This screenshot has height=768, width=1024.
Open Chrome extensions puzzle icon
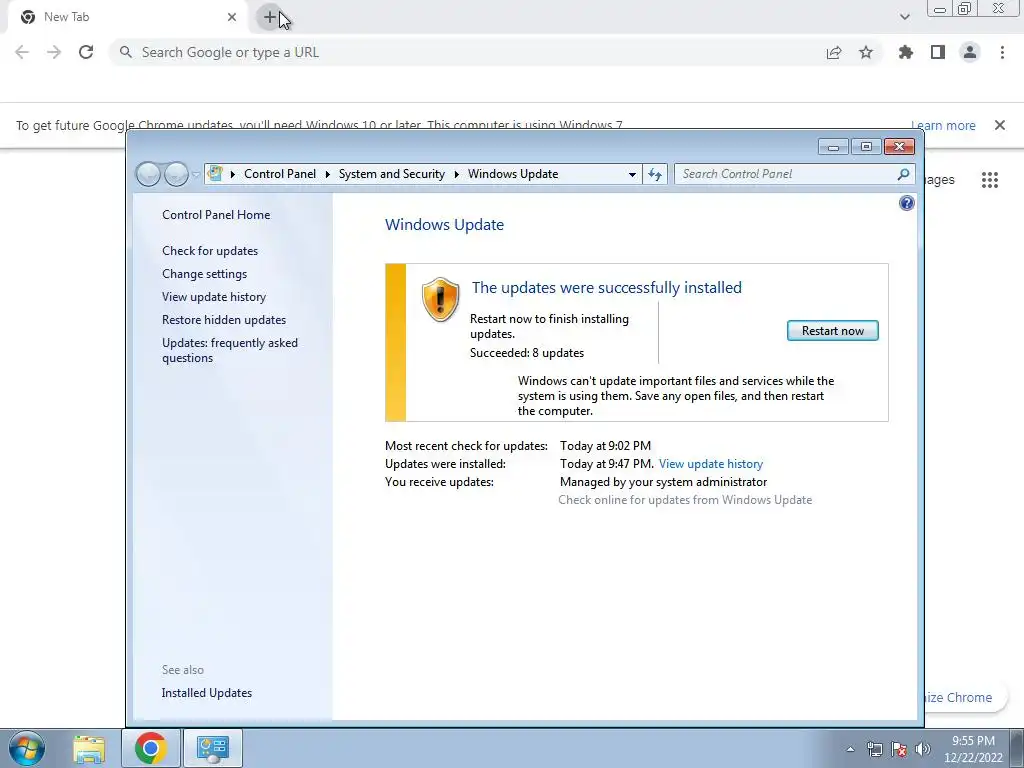pyautogui.click(x=906, y=52)
